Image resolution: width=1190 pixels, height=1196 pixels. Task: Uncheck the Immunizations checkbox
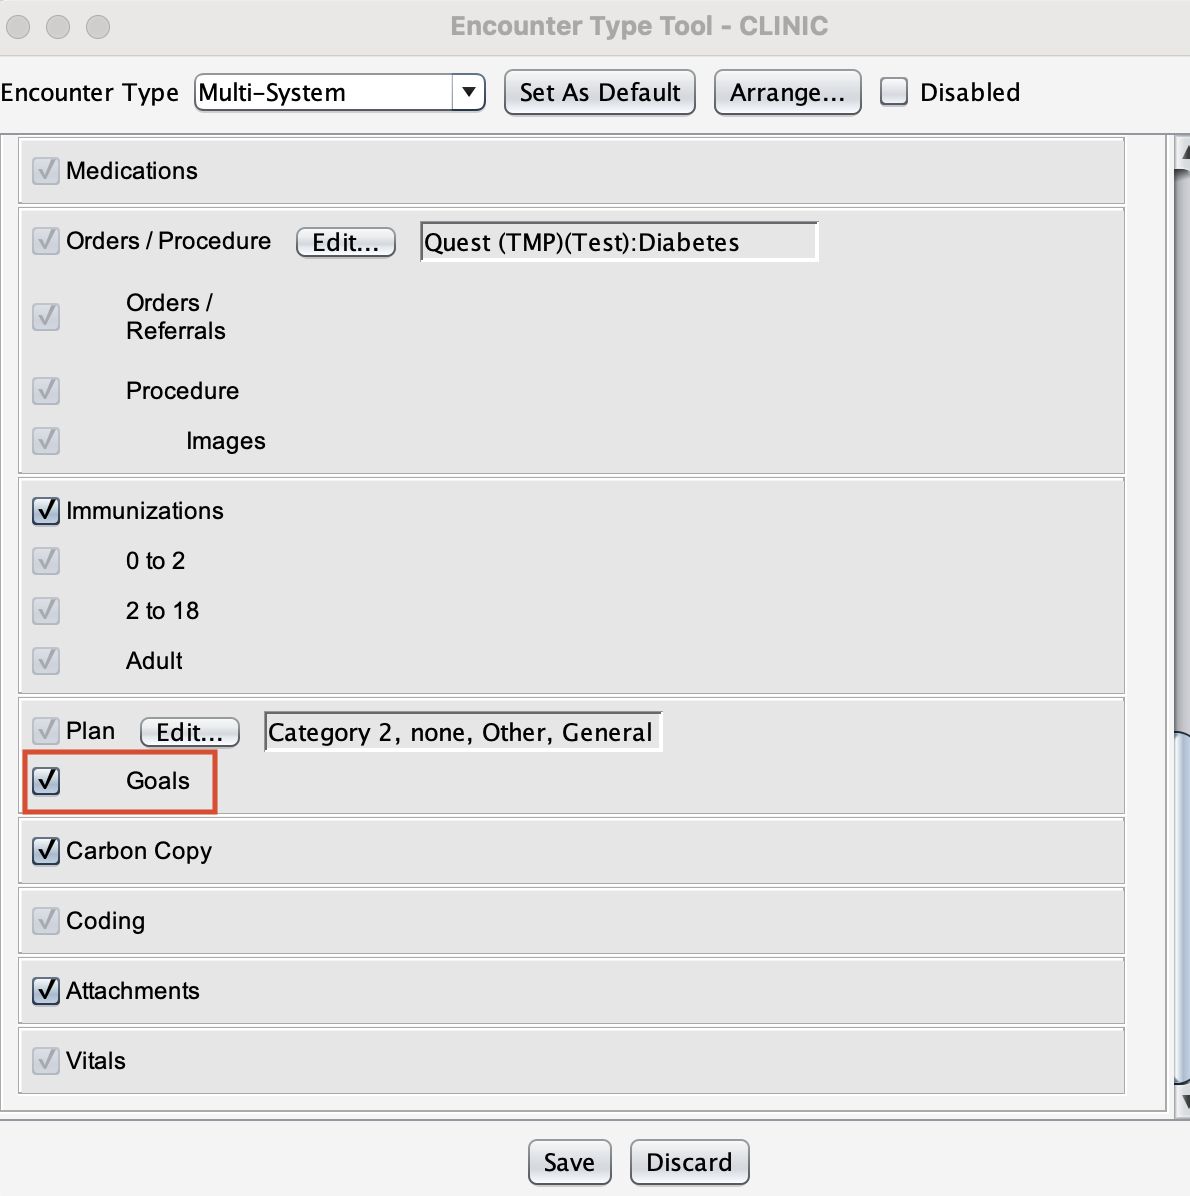[46, 511]
